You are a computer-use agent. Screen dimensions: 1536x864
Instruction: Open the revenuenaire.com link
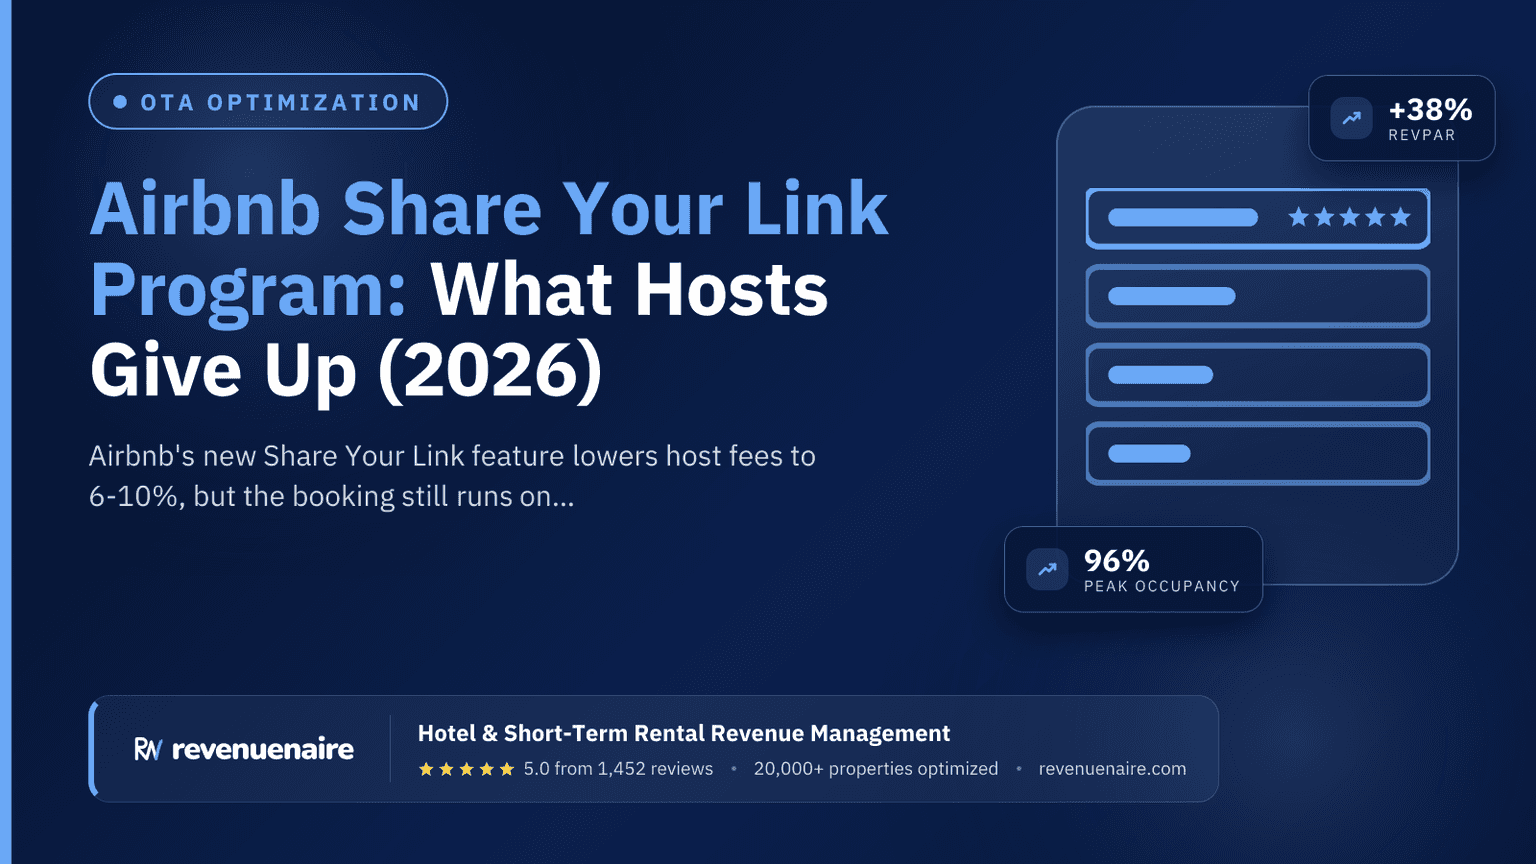pos(1112,769)
